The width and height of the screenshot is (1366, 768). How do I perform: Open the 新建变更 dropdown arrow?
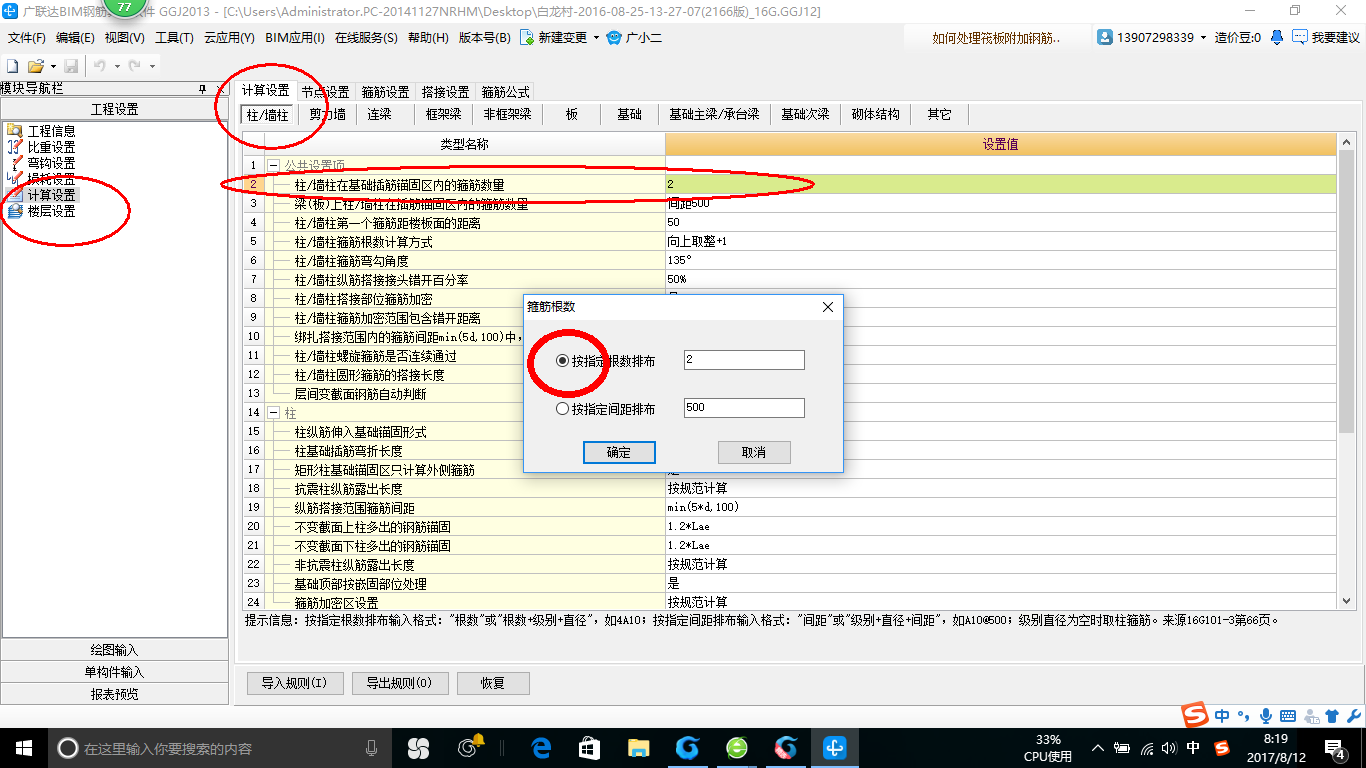point(596,37)
